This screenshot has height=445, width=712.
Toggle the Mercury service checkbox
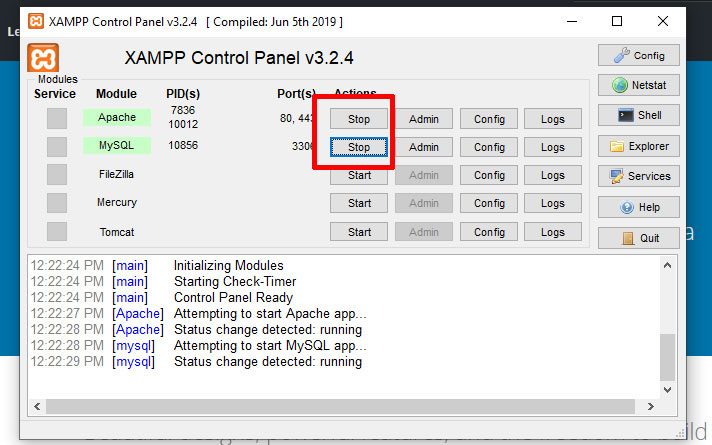[57, 203]
